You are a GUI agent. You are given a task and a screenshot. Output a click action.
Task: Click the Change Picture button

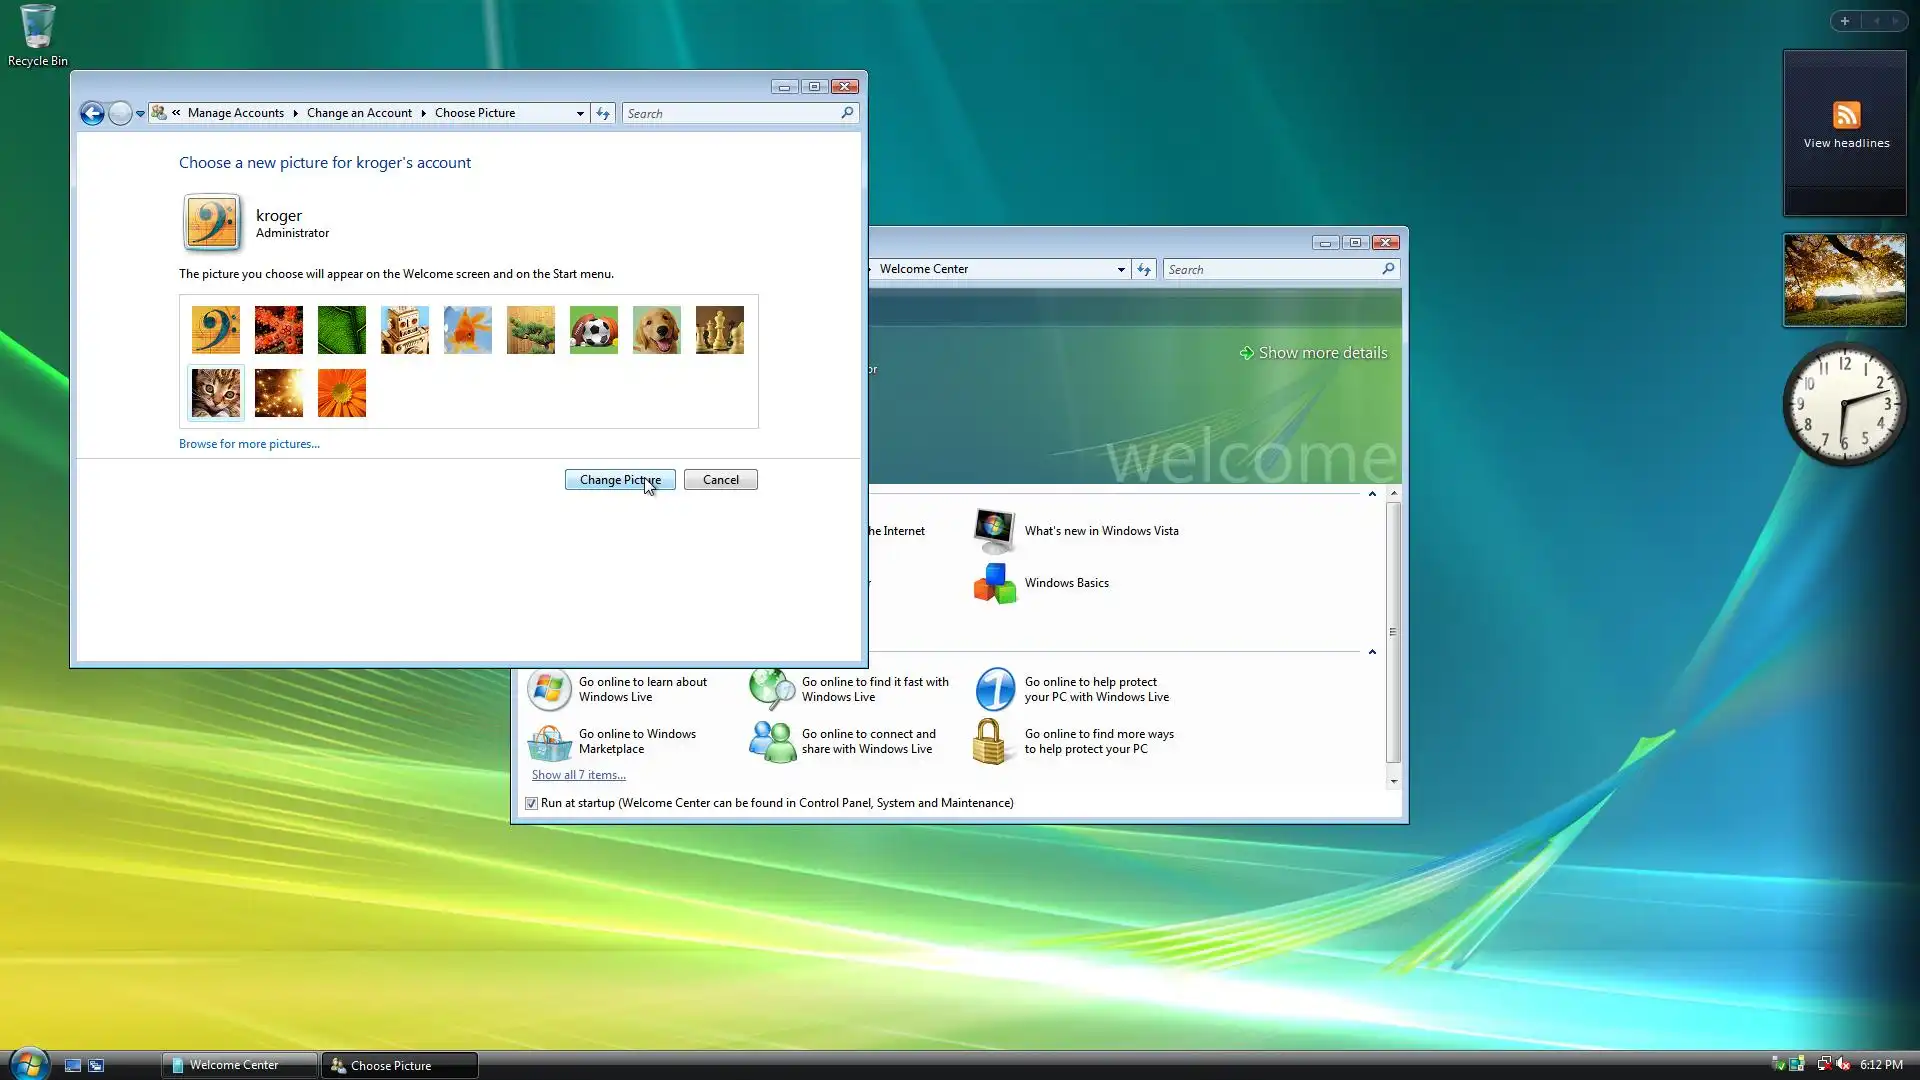pyautogui.click(x=619, y=480)
